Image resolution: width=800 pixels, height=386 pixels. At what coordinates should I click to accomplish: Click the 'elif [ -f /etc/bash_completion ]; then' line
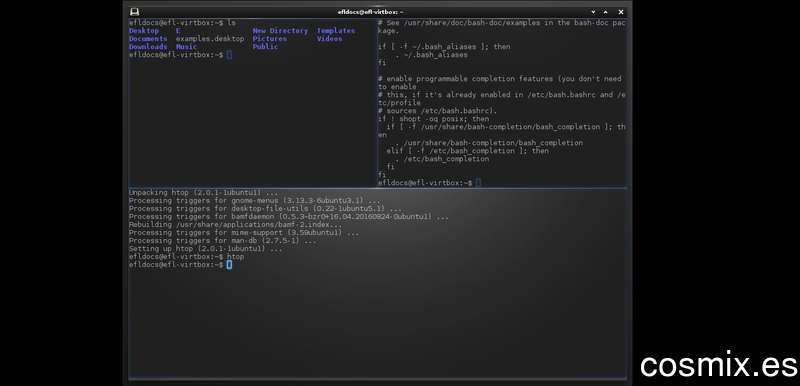(467, 151)
